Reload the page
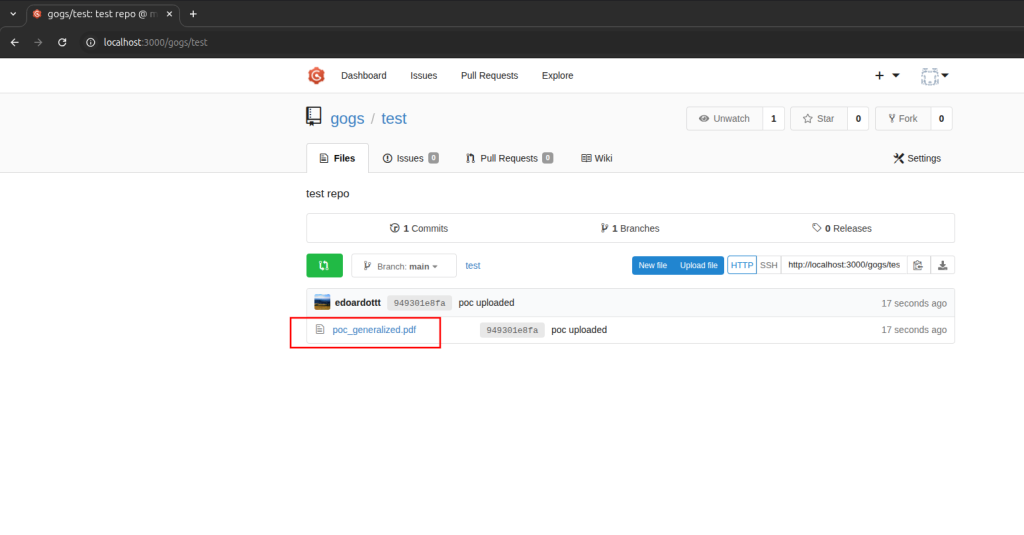The image size is (1024, 535). click(x=62, y=42)
